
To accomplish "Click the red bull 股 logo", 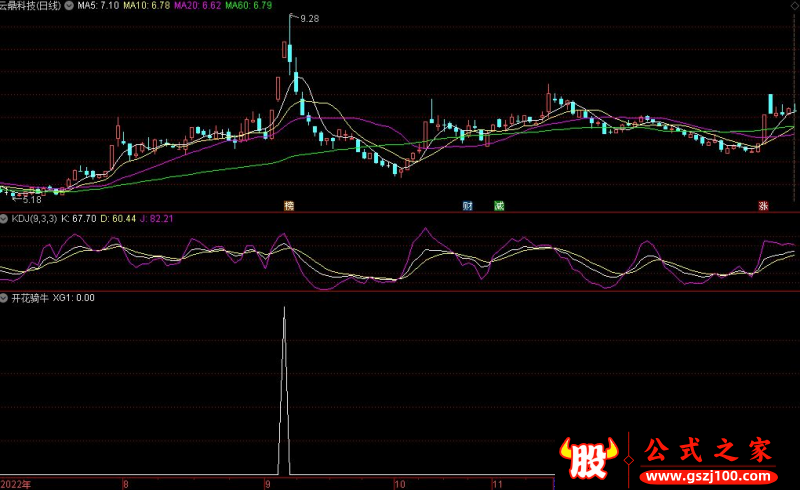I will pos(583,458).
